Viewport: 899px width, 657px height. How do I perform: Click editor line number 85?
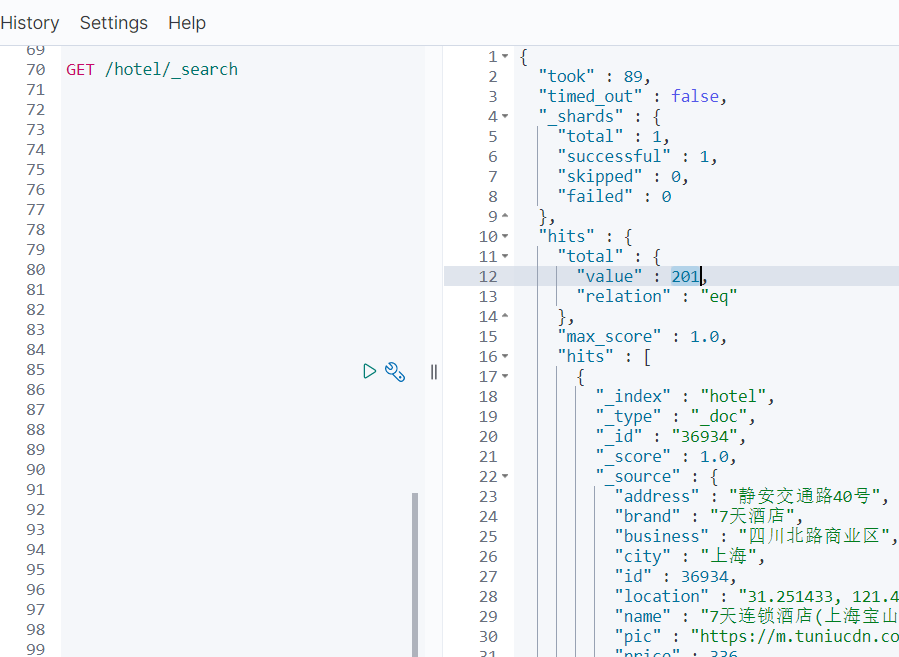point(36,370)
